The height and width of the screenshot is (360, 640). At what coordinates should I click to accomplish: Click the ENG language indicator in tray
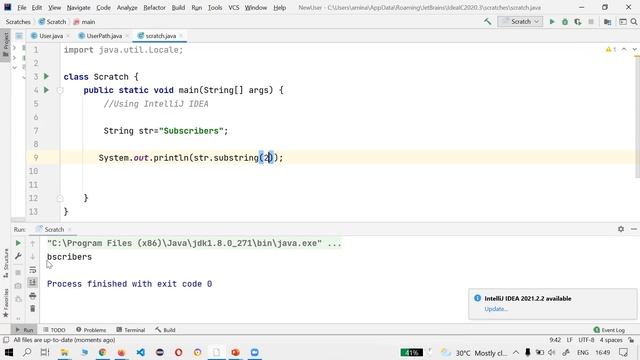coord(582,352)
